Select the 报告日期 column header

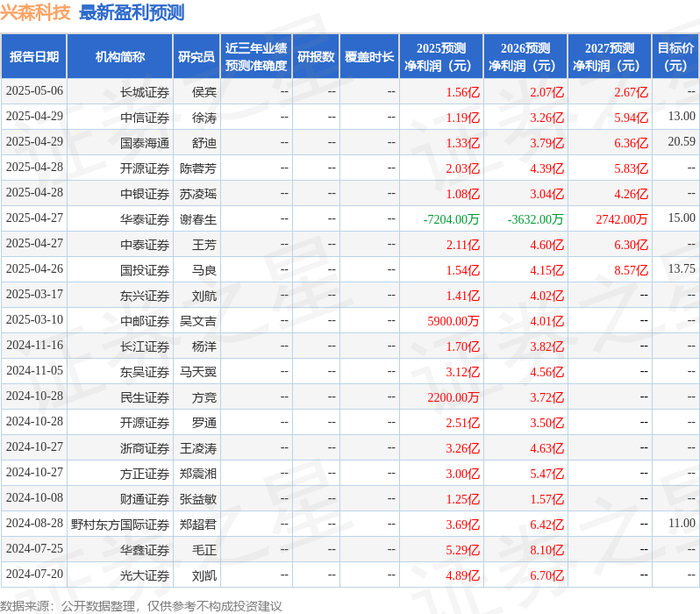(34, 56)
